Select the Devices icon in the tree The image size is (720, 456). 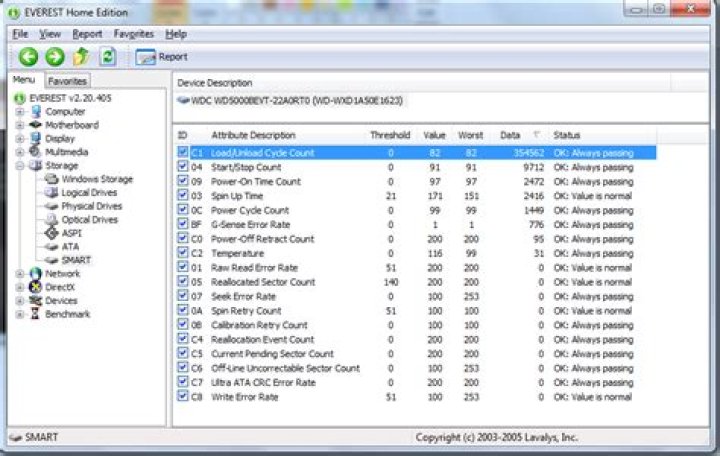point(36,300)
